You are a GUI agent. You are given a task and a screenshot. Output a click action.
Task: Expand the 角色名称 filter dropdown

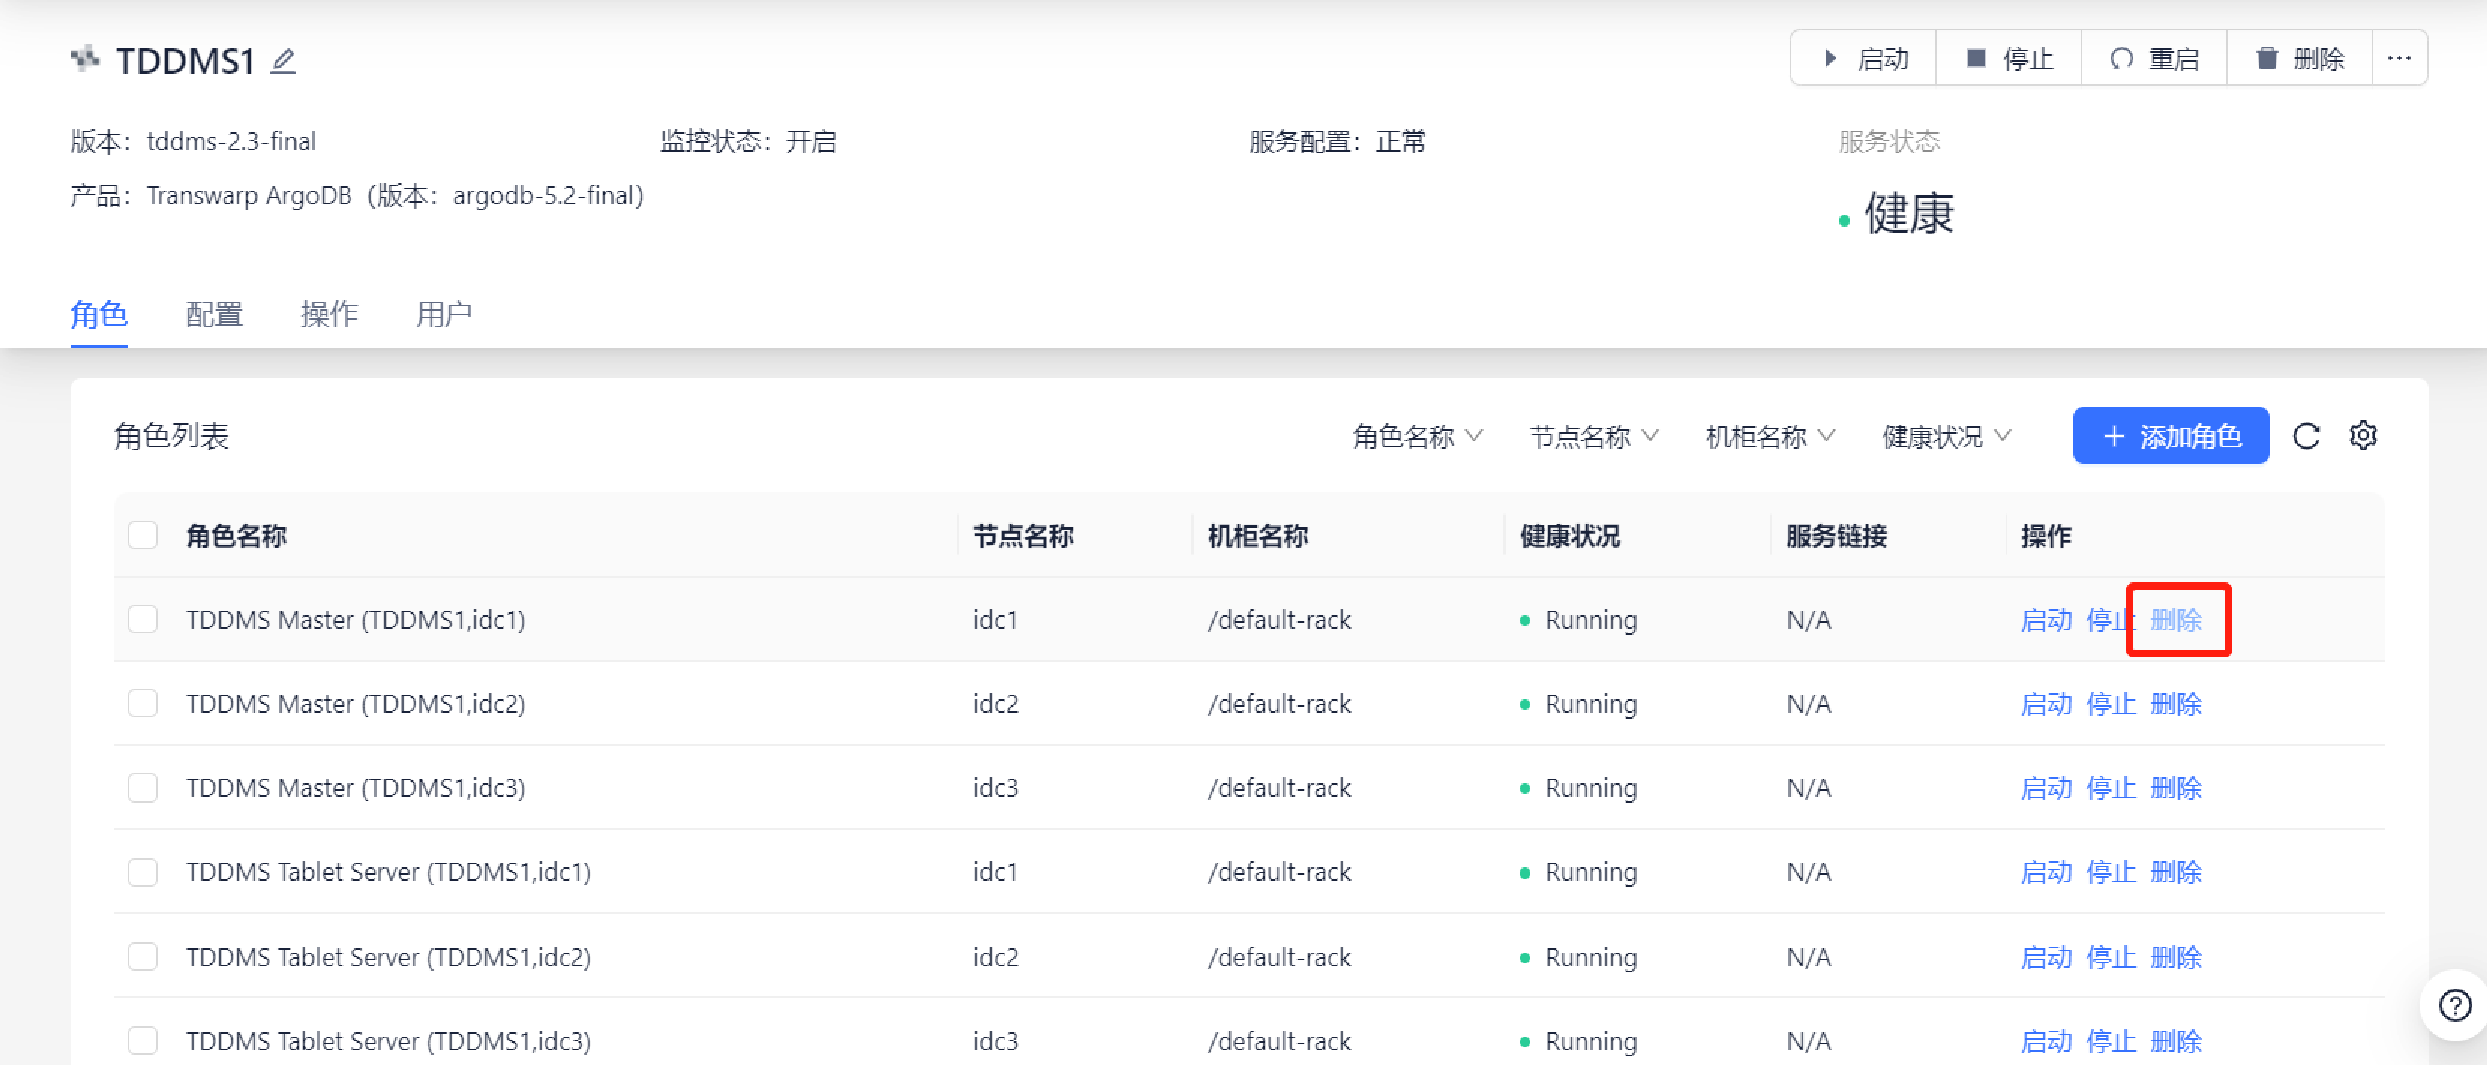[1417, 437]
